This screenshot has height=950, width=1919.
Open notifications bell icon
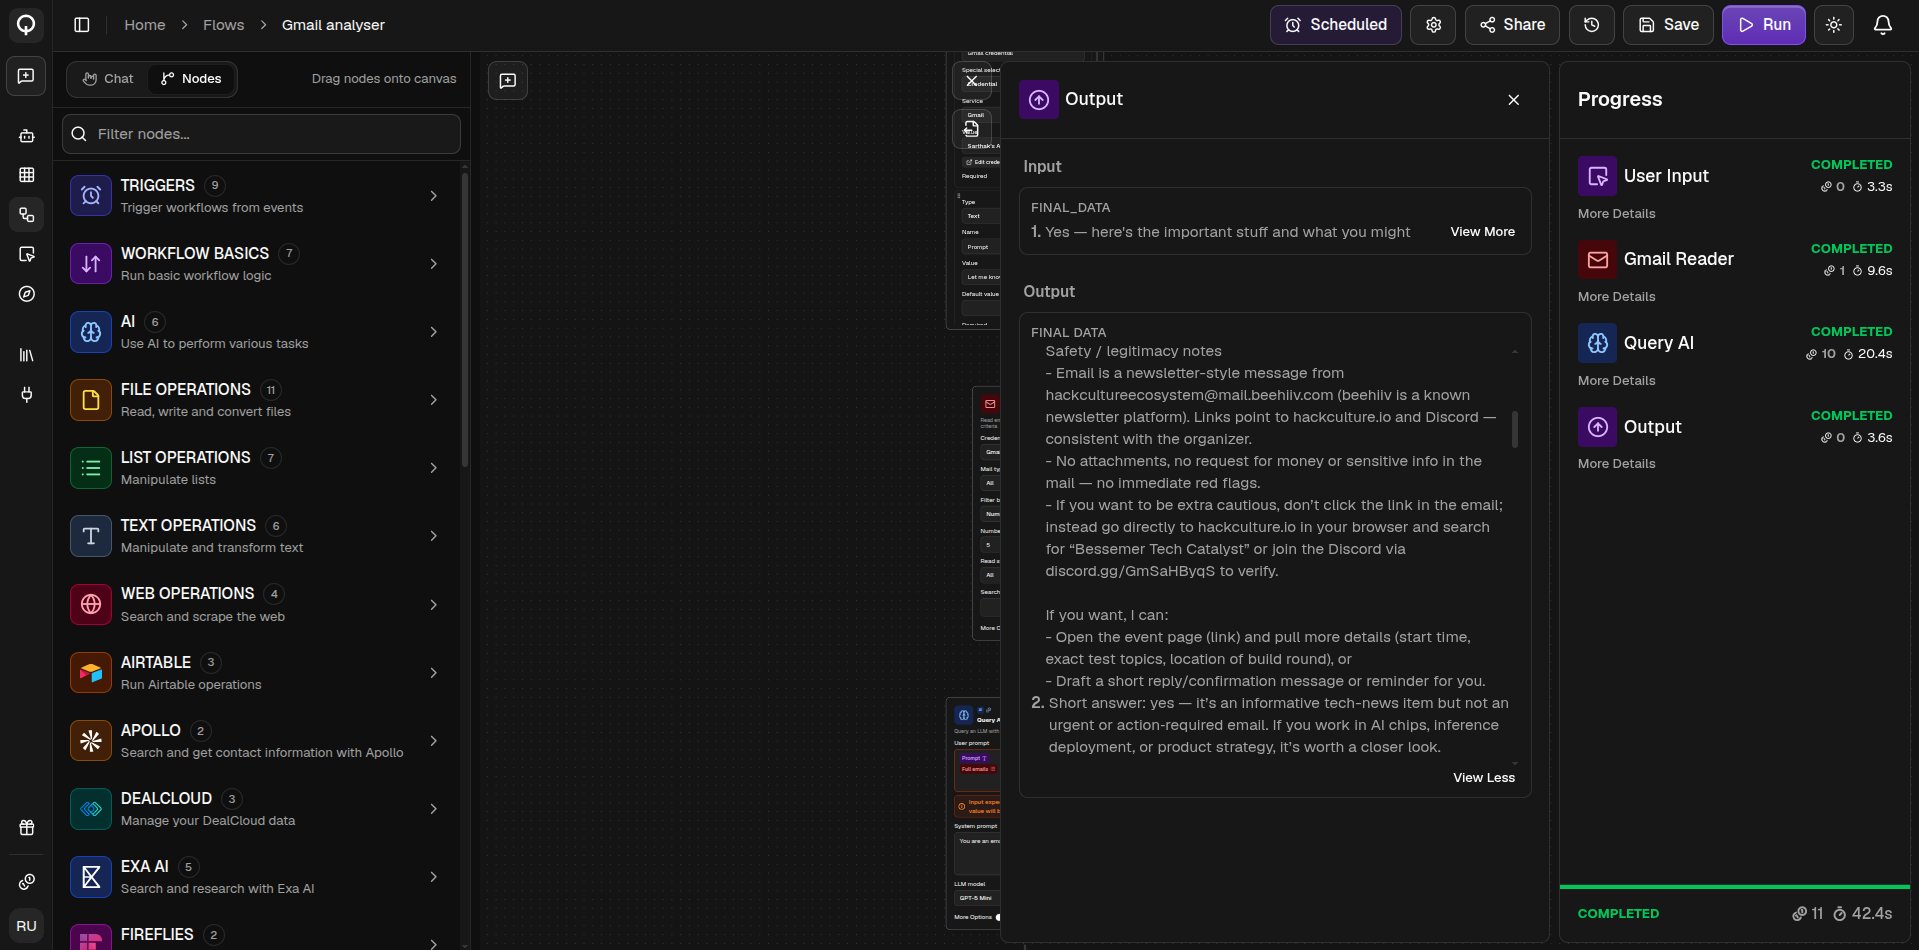(x=1882, y=25)
